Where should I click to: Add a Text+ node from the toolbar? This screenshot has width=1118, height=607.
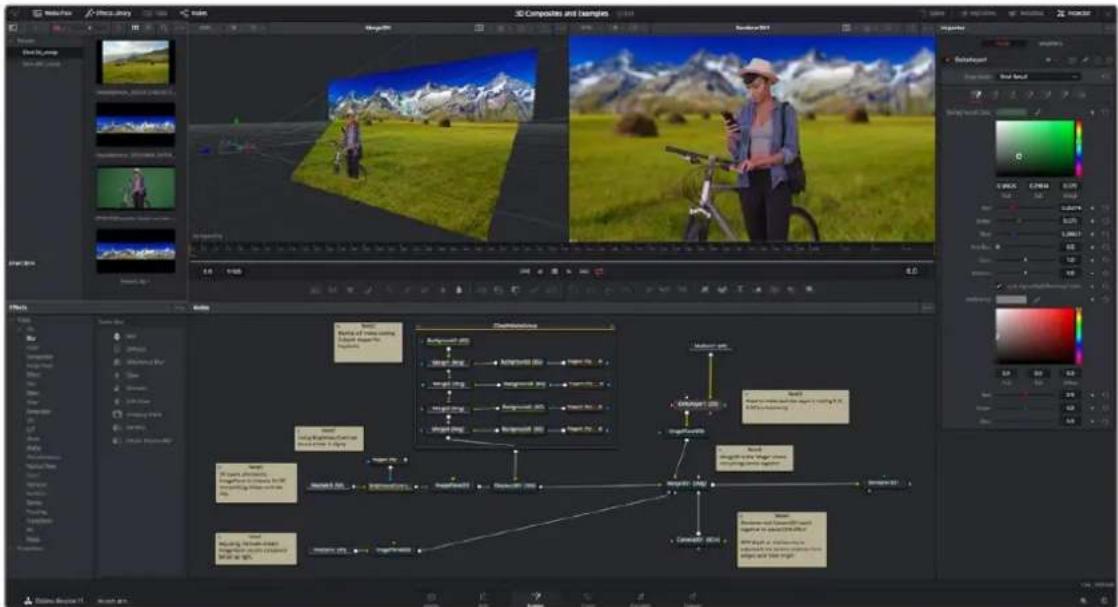coord(350,290)
